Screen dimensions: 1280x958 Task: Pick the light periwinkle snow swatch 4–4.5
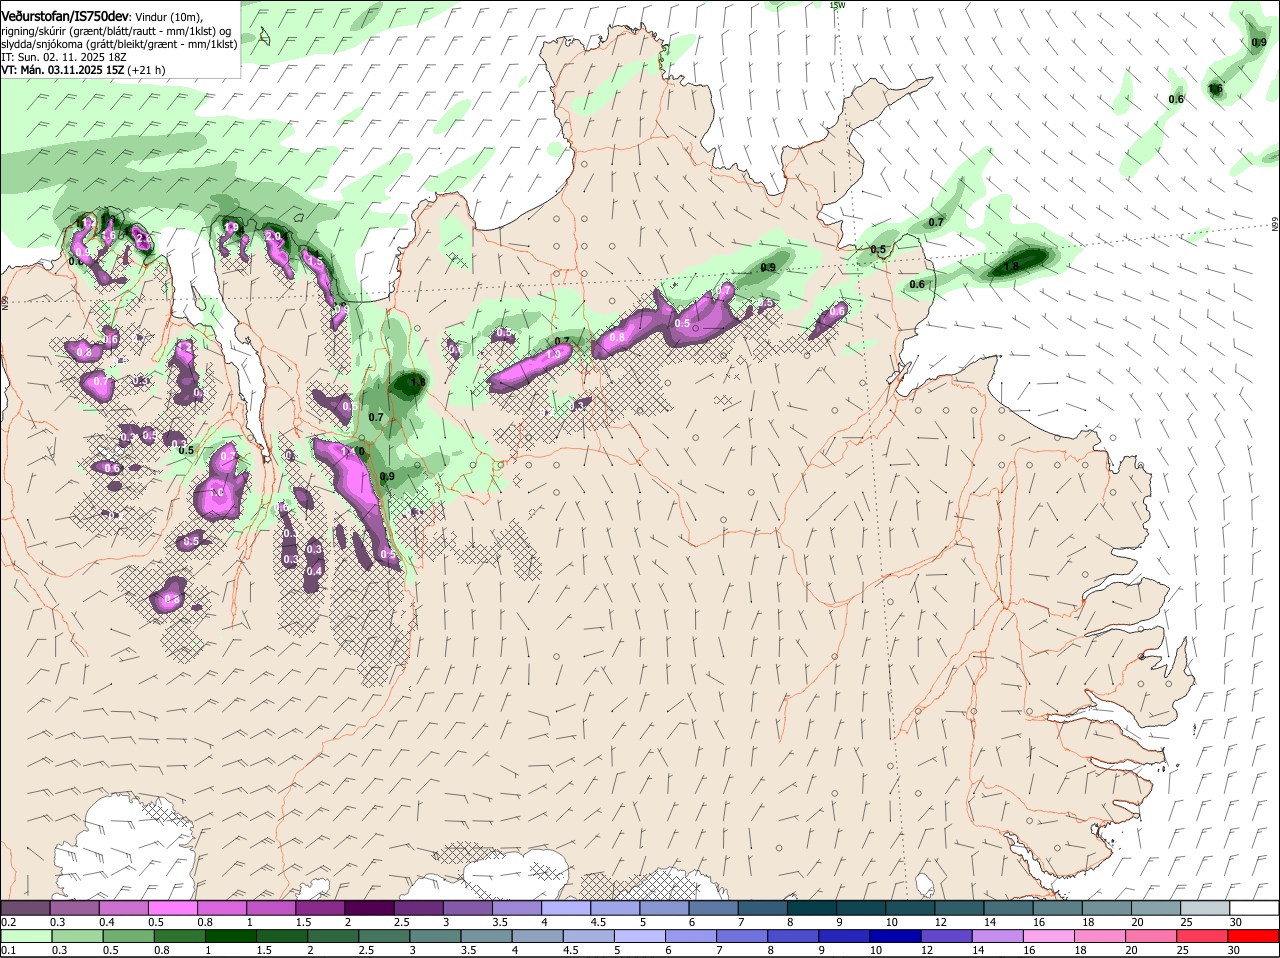[565, 908]
